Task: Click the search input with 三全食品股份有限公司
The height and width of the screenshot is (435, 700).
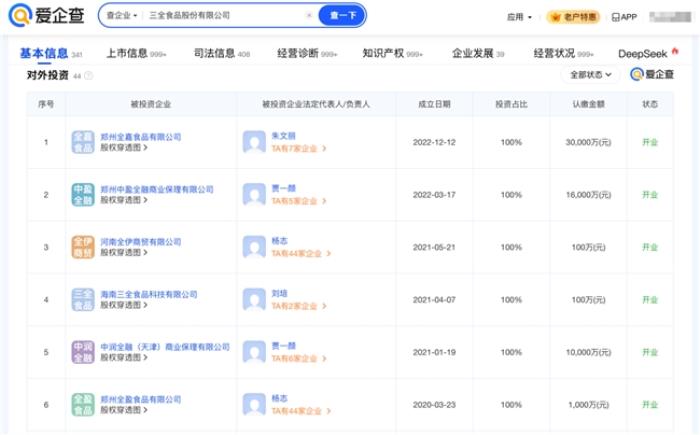Action: tap(223, 15)
